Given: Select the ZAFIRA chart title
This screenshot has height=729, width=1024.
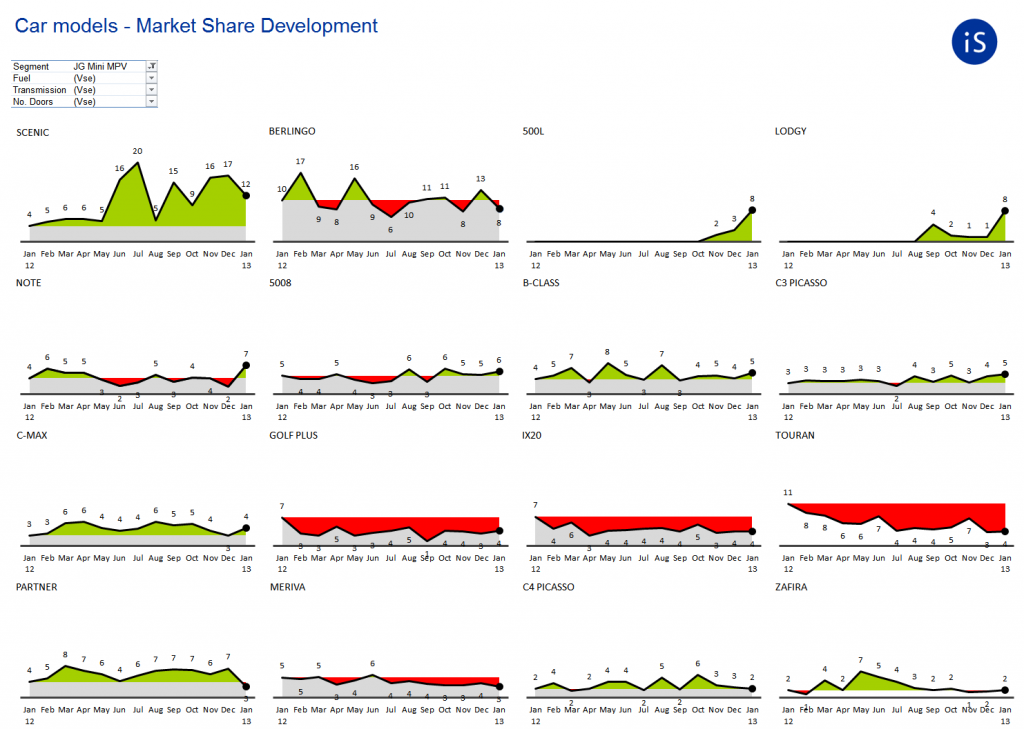Looking at the screenshot, I should [791, 587].
